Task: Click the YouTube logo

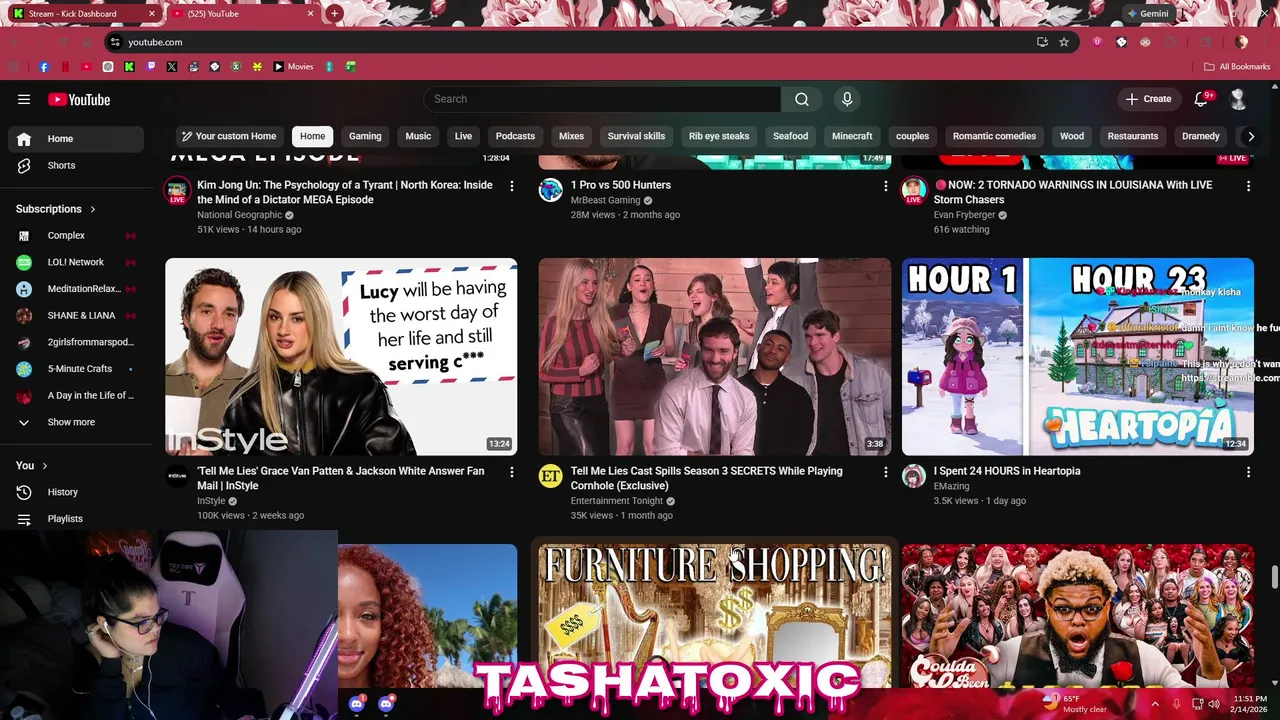Action: click(x=79, y=99)
